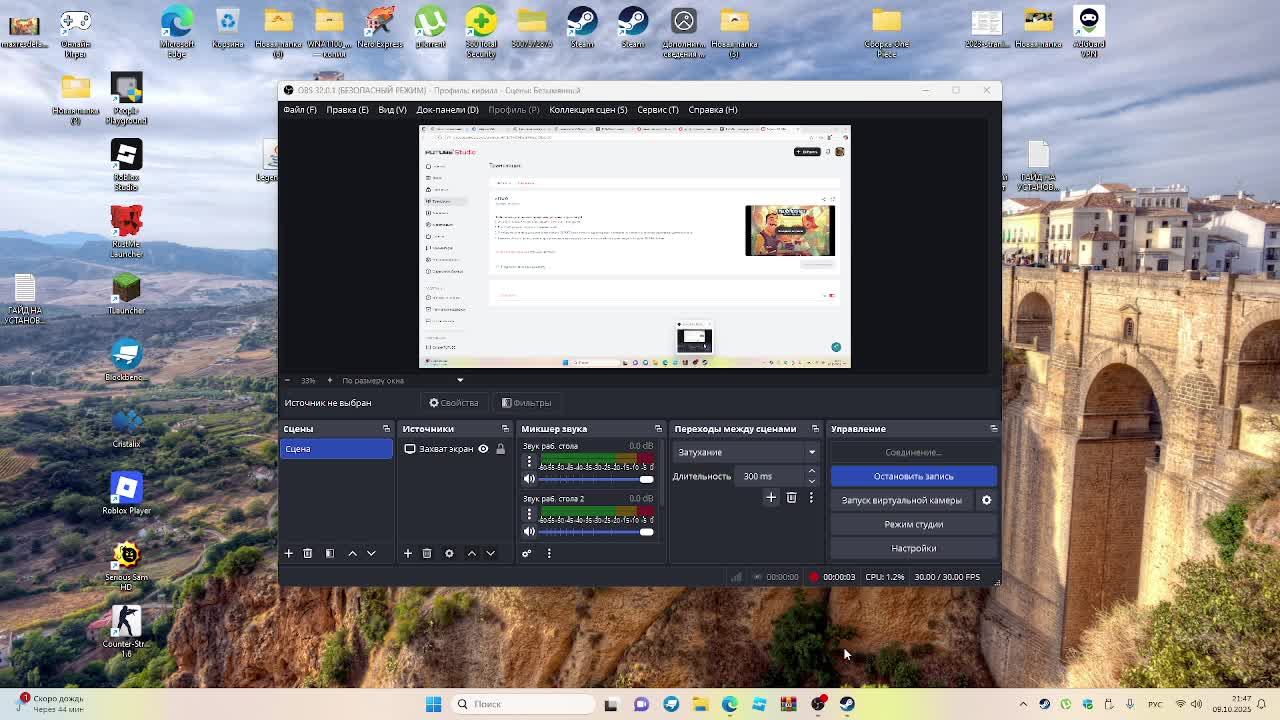The height and width of the screenshot is (720, 1280).
Task: Open advanced audio properties gears in the mixer
Action: point(526,553)
